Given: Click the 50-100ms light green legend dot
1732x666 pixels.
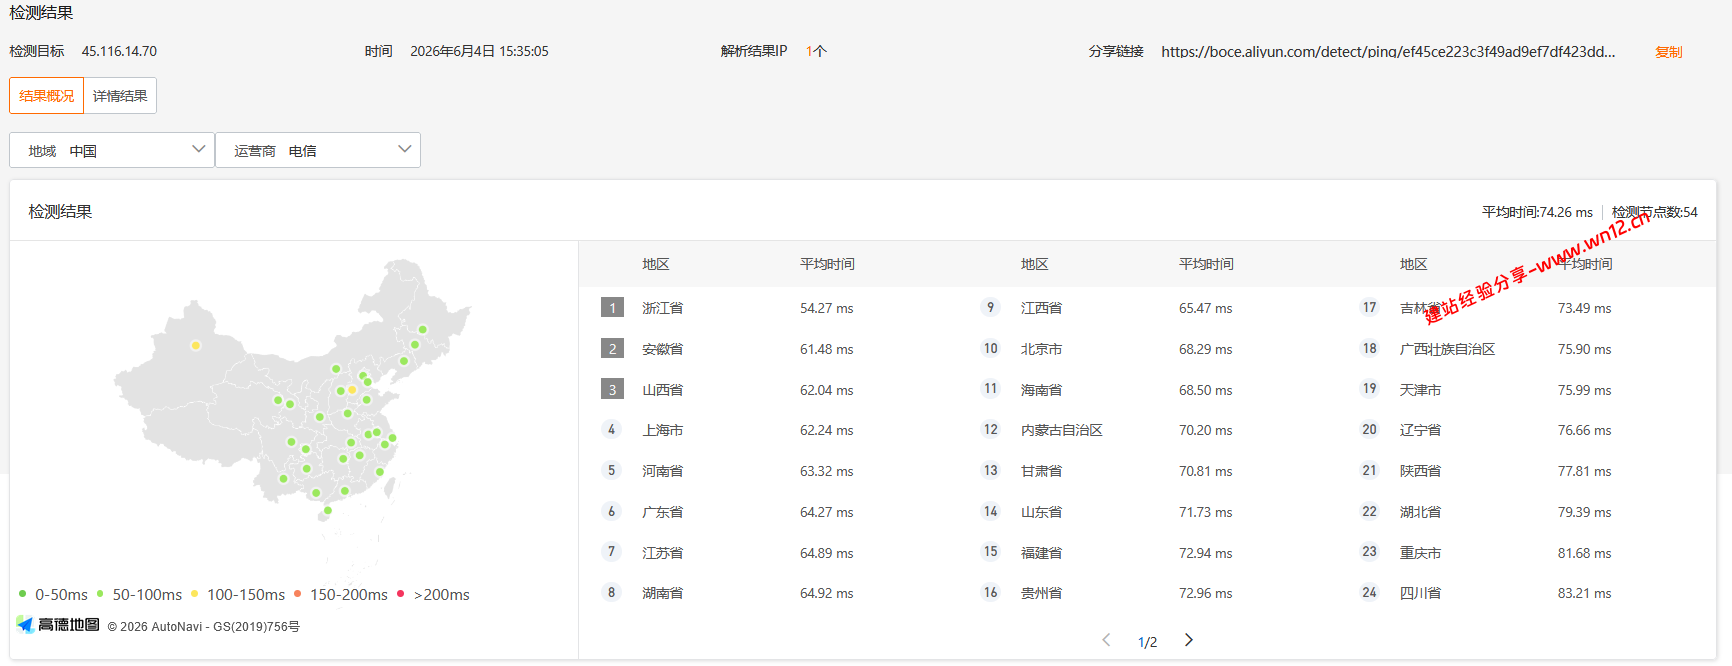Looking at the screenshot, I should pos(100,593).
